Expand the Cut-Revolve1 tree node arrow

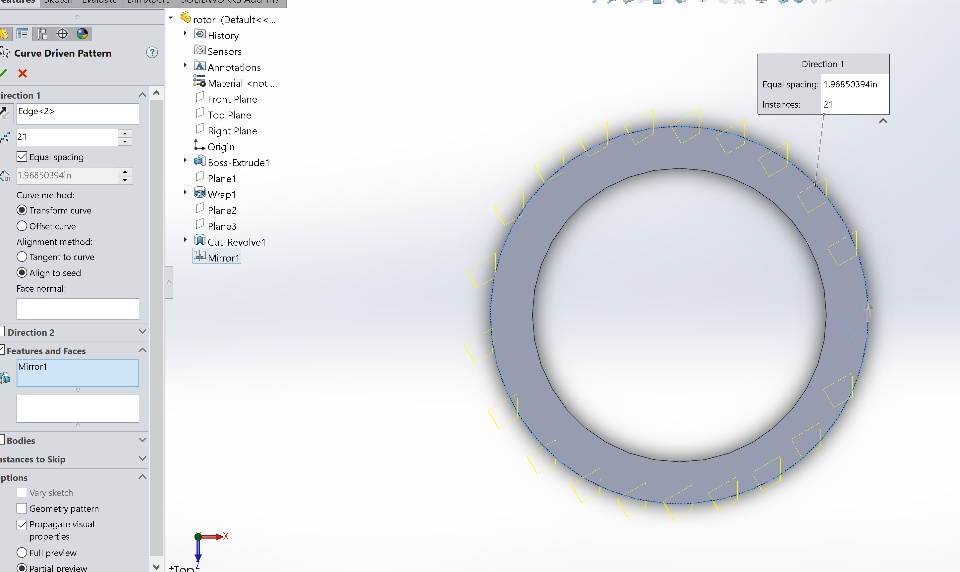point(185,240)
